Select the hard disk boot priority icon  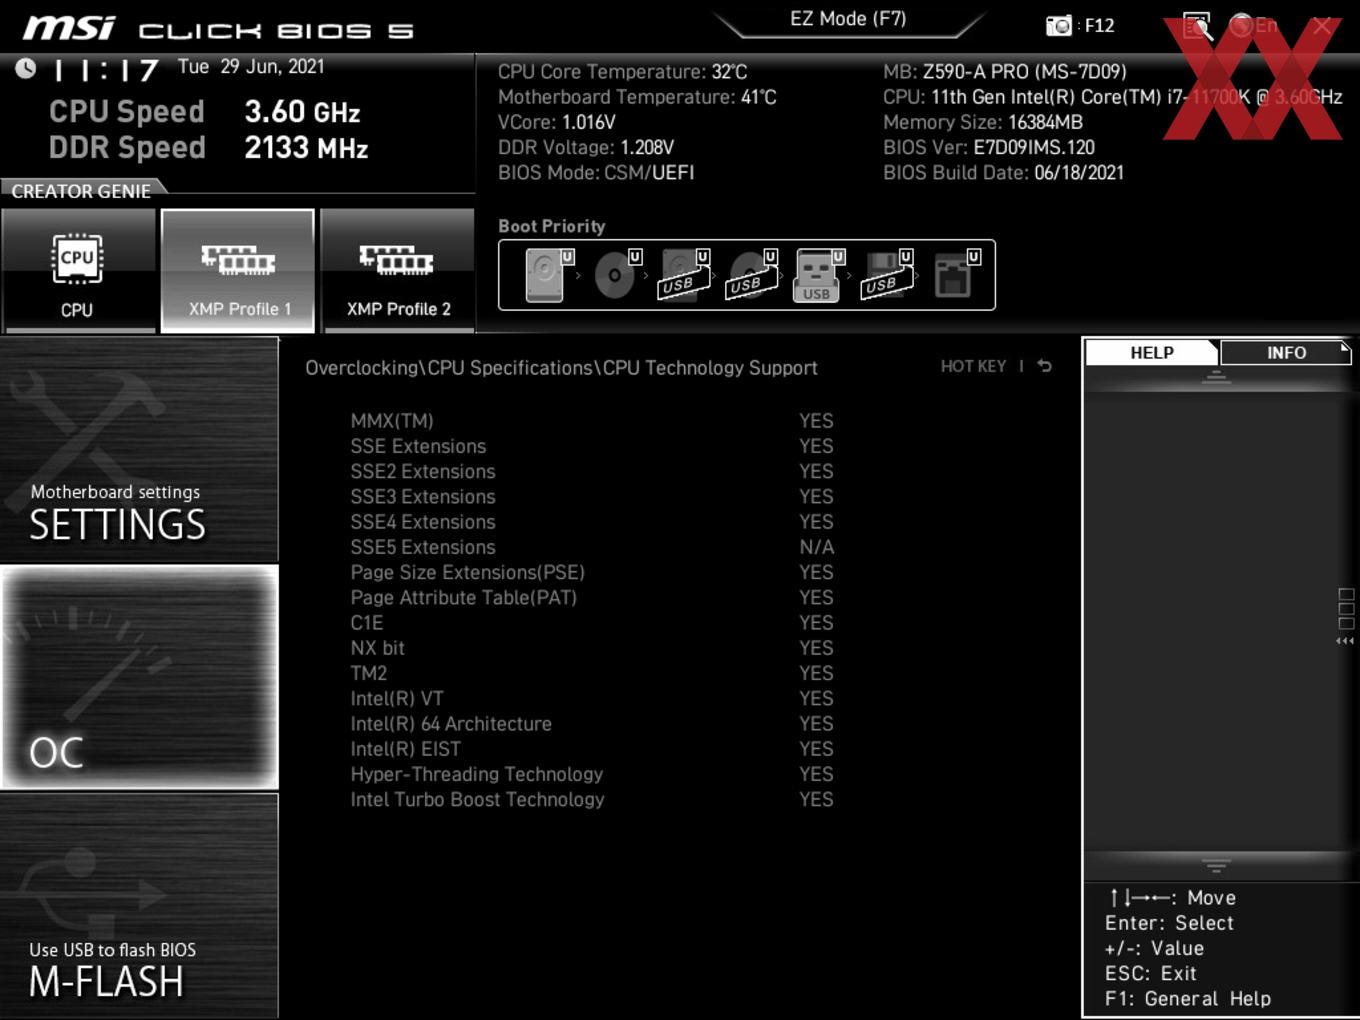548,275
